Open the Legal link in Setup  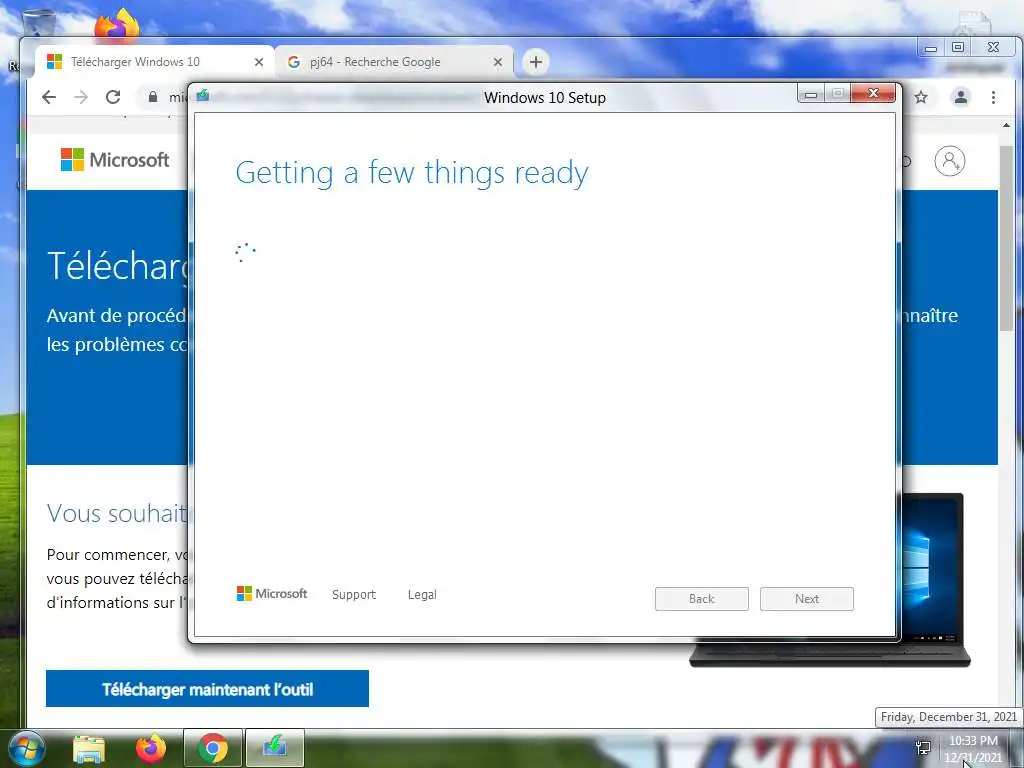pos(422,594)
